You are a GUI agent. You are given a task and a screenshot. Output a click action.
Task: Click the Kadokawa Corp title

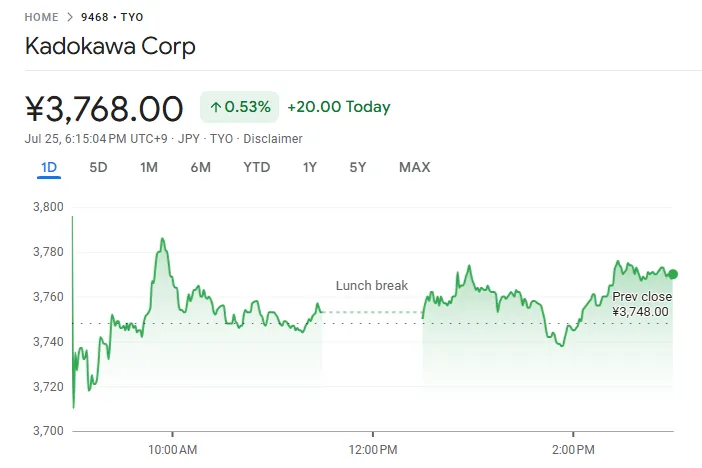[110, 46]
